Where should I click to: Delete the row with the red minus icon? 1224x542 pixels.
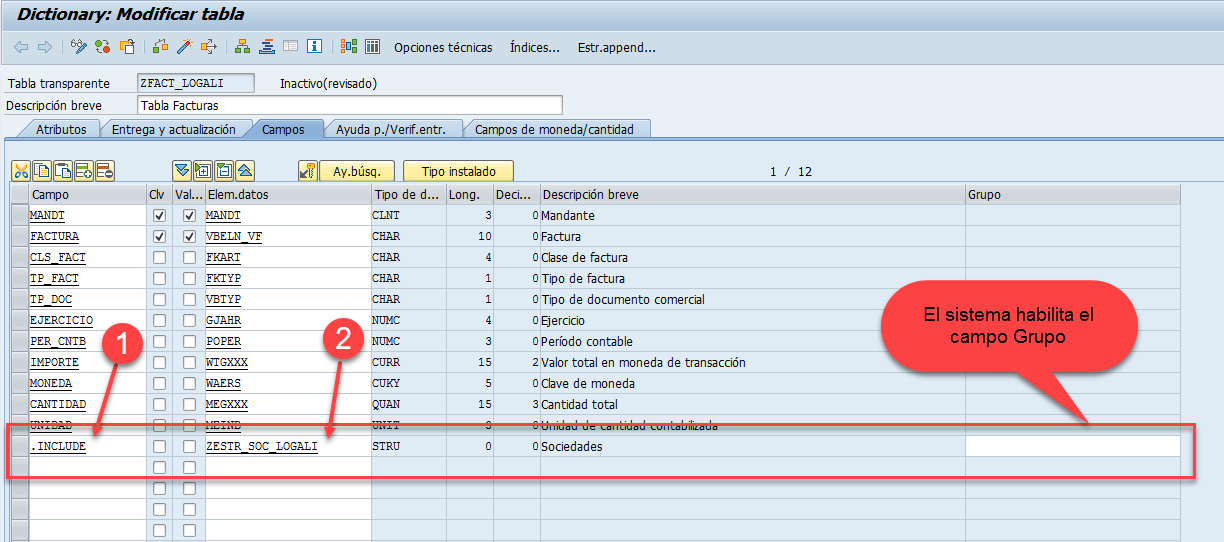[x=105, y=171]
